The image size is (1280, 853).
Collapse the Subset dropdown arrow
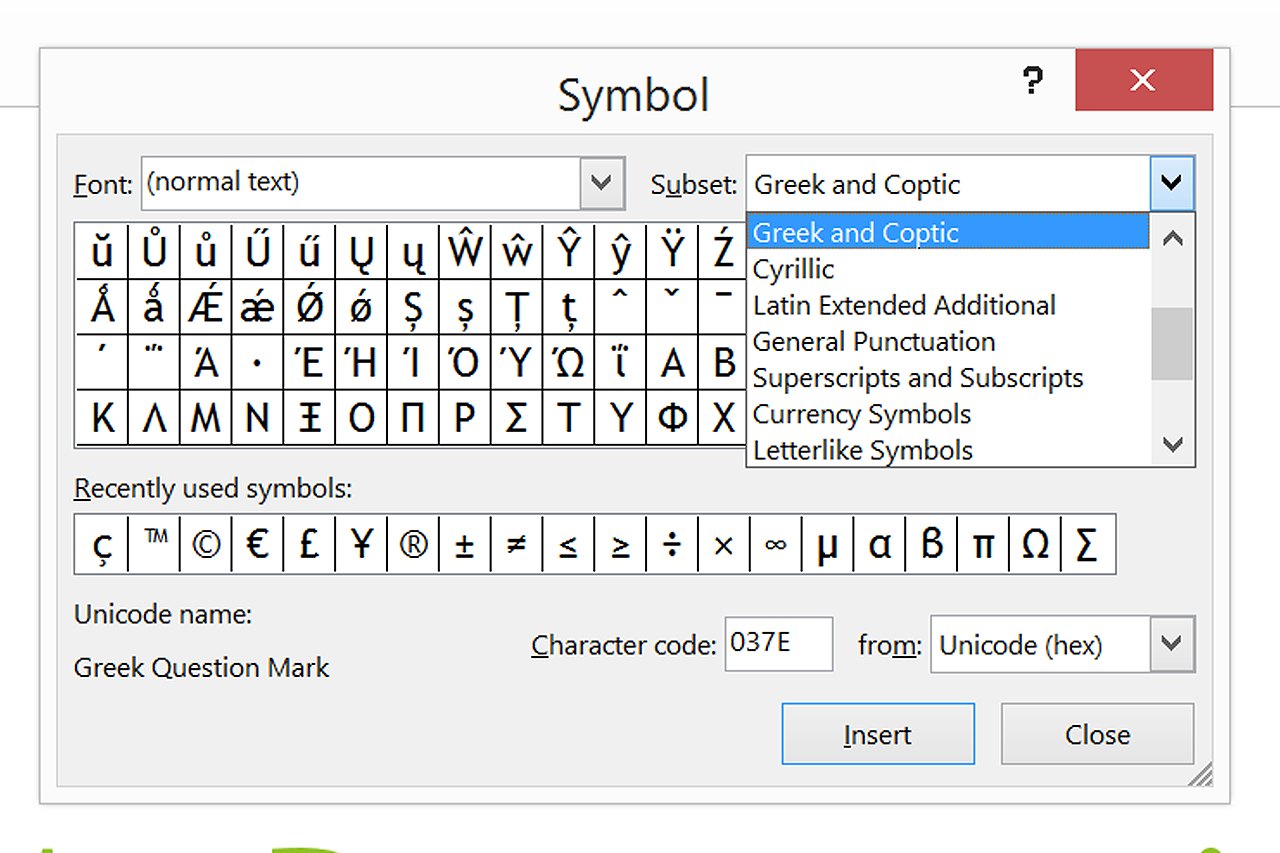click(1171, 183)
